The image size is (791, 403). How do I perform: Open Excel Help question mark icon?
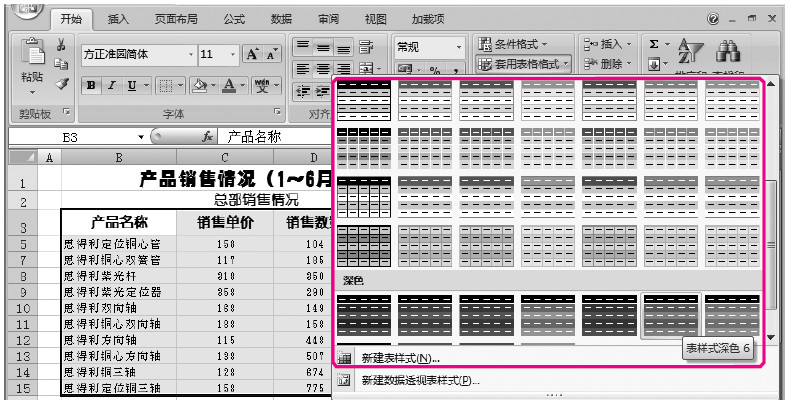pyautogui.click(x=713, y=19)
